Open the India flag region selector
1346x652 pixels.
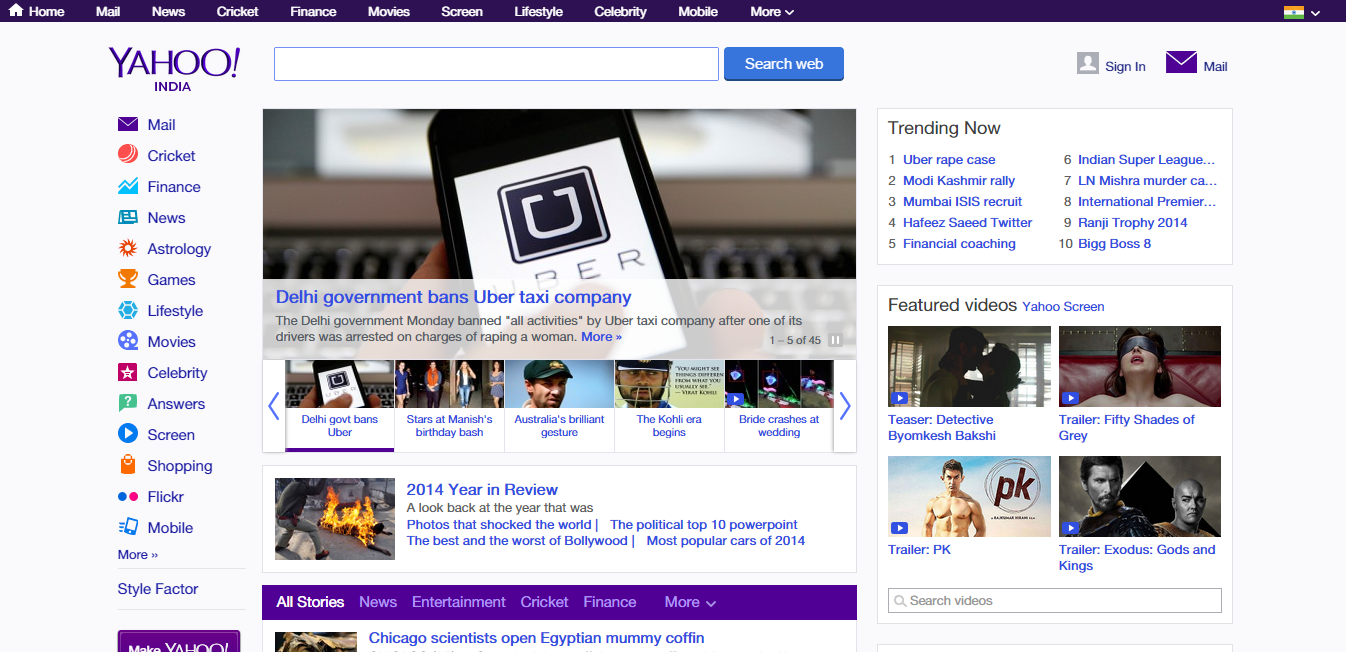[1302, 12]
